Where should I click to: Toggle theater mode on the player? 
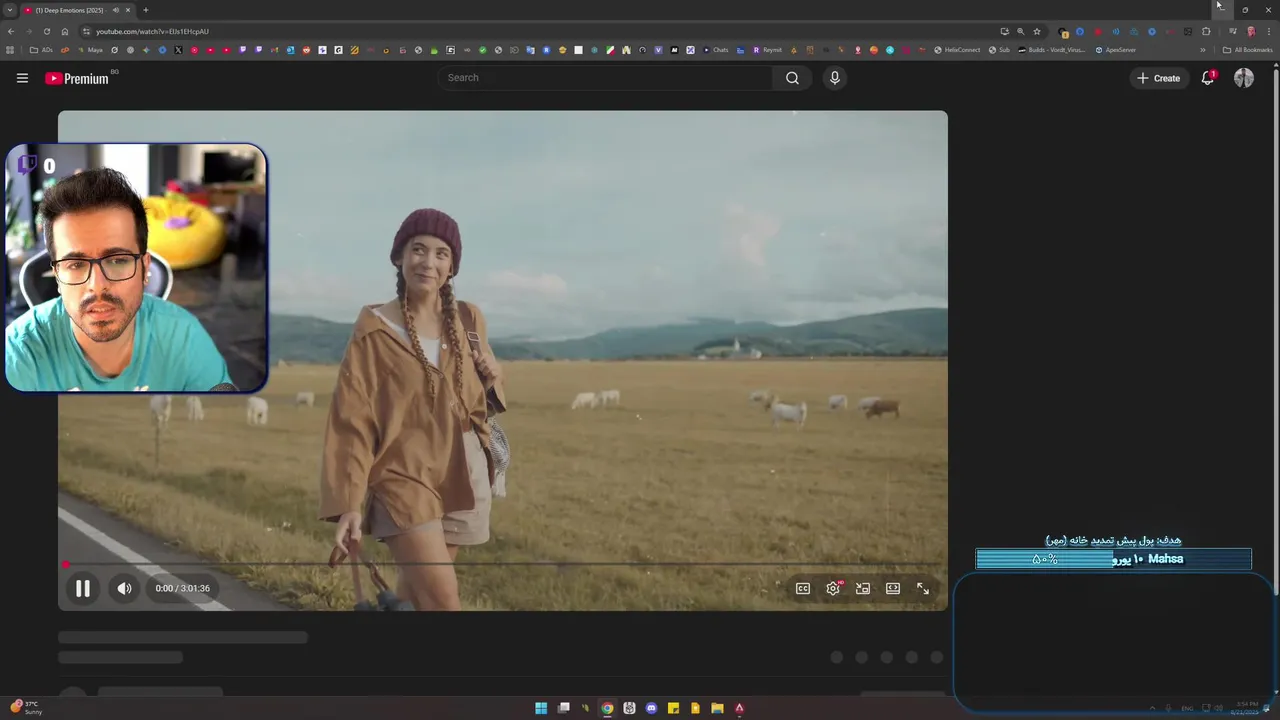click(x=893, y=589)
